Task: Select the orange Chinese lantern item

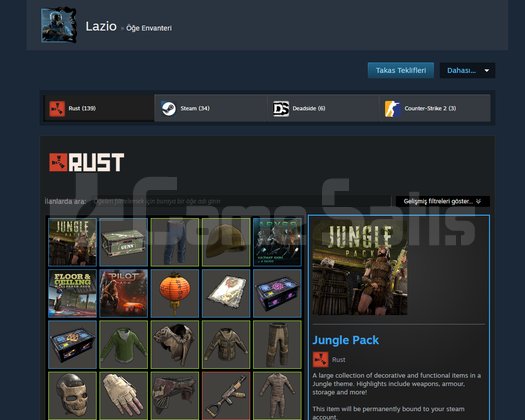Action: pos(175,293)
